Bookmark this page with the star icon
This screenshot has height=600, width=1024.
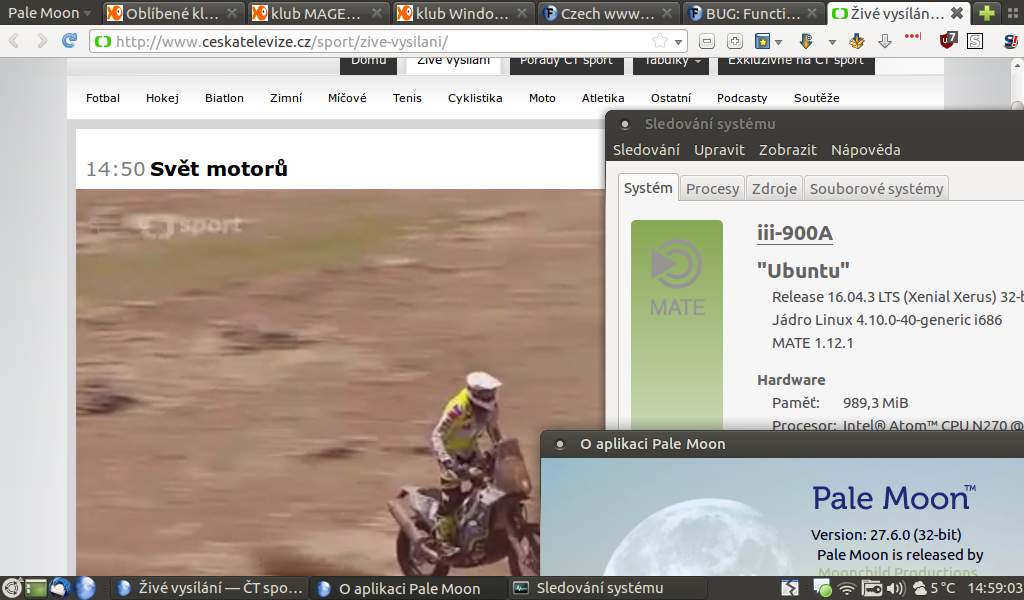[x=660, y=41]
